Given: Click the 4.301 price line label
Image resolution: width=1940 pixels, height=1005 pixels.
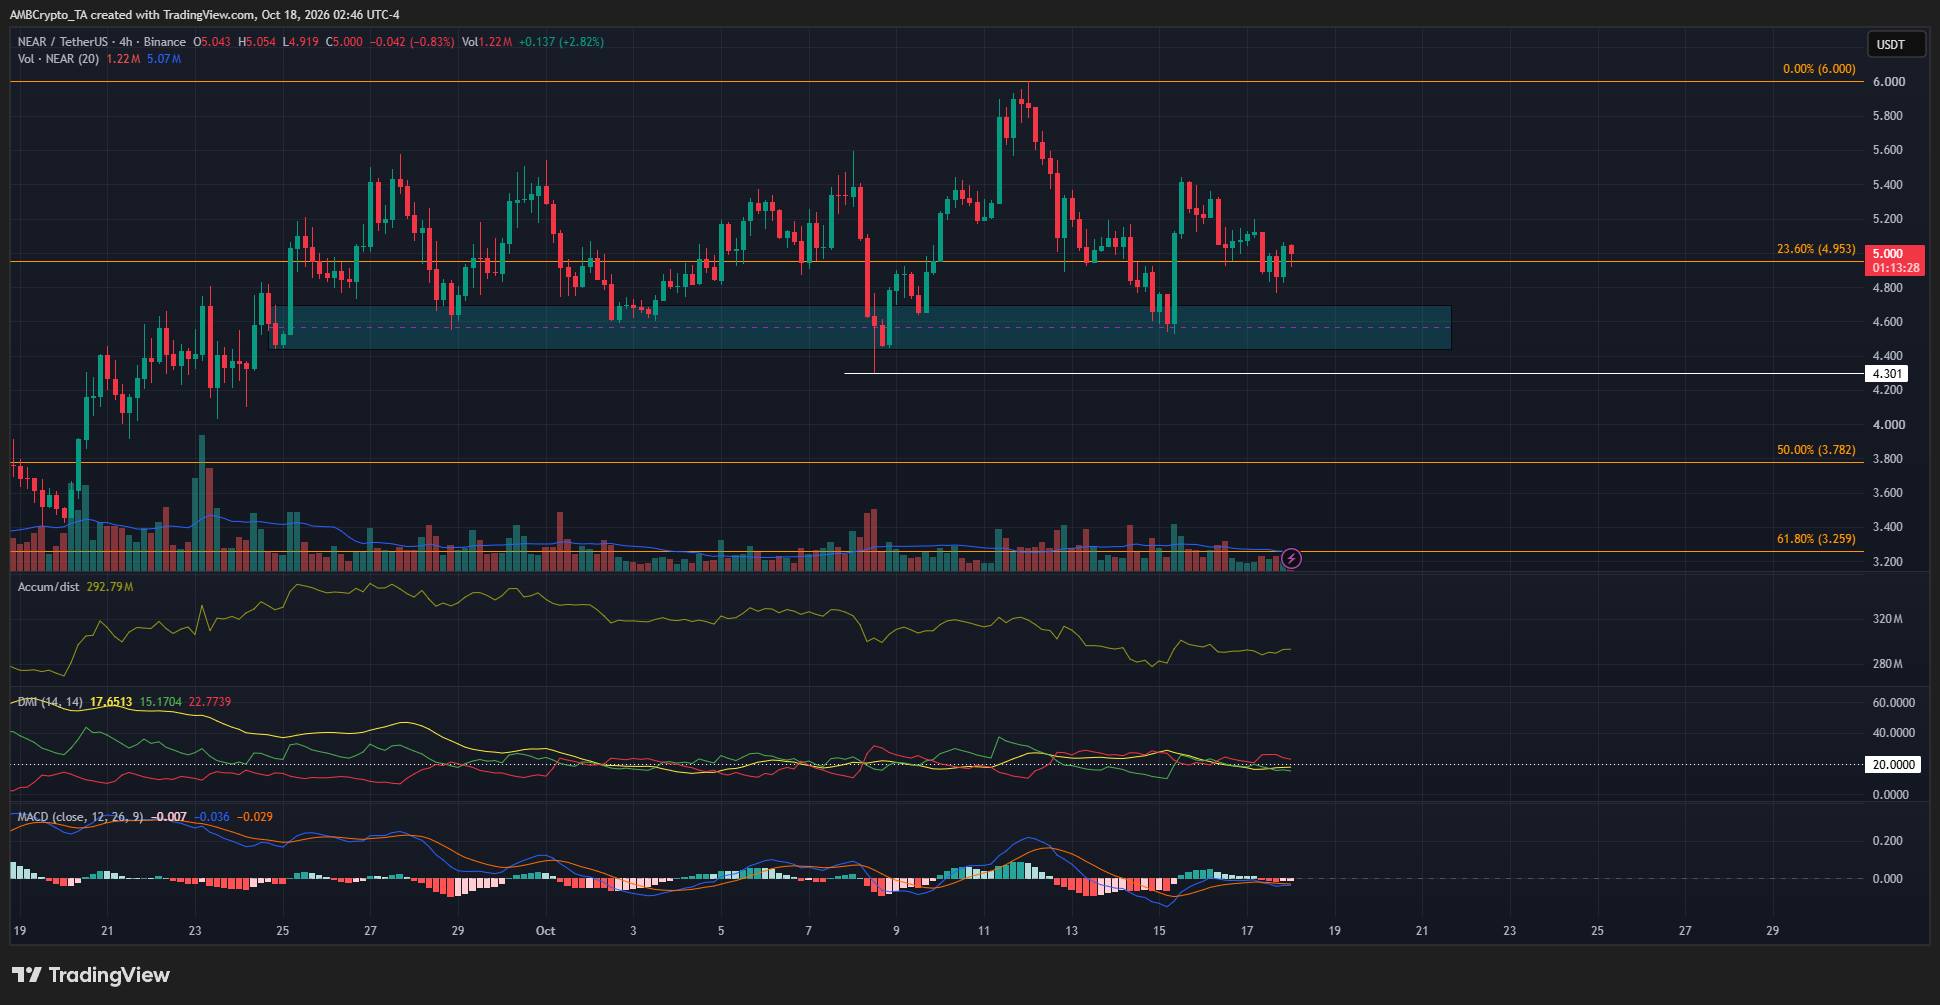Looking at the screenshot, I should click(1887, 374).
